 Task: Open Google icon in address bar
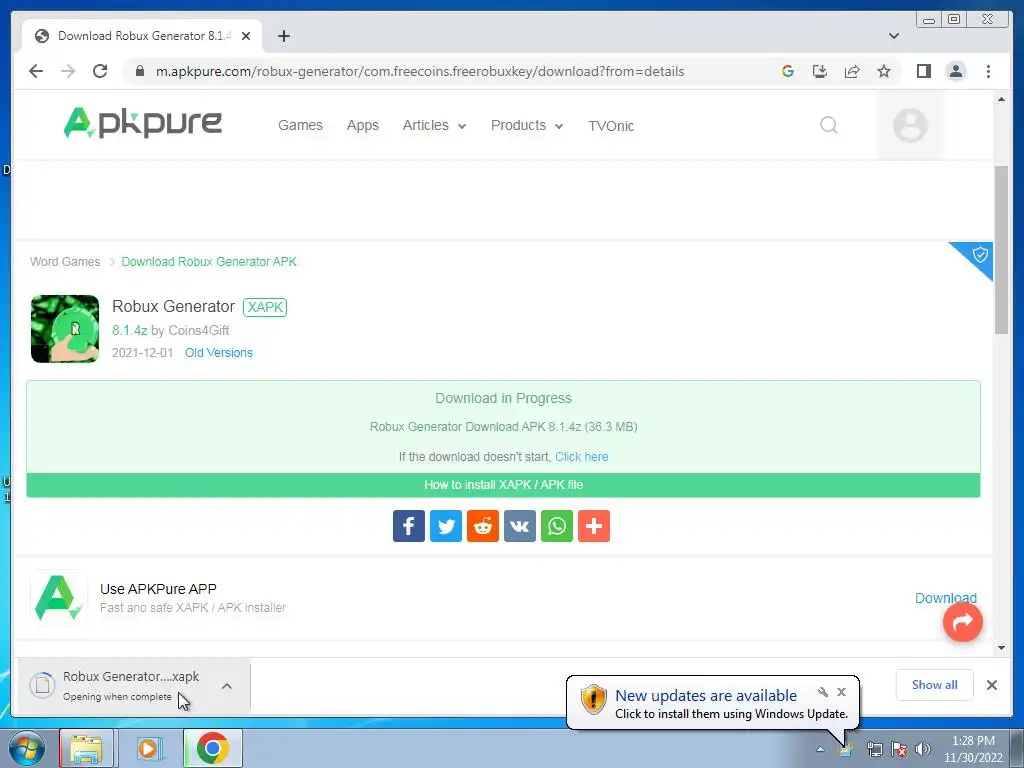point(788,71)
